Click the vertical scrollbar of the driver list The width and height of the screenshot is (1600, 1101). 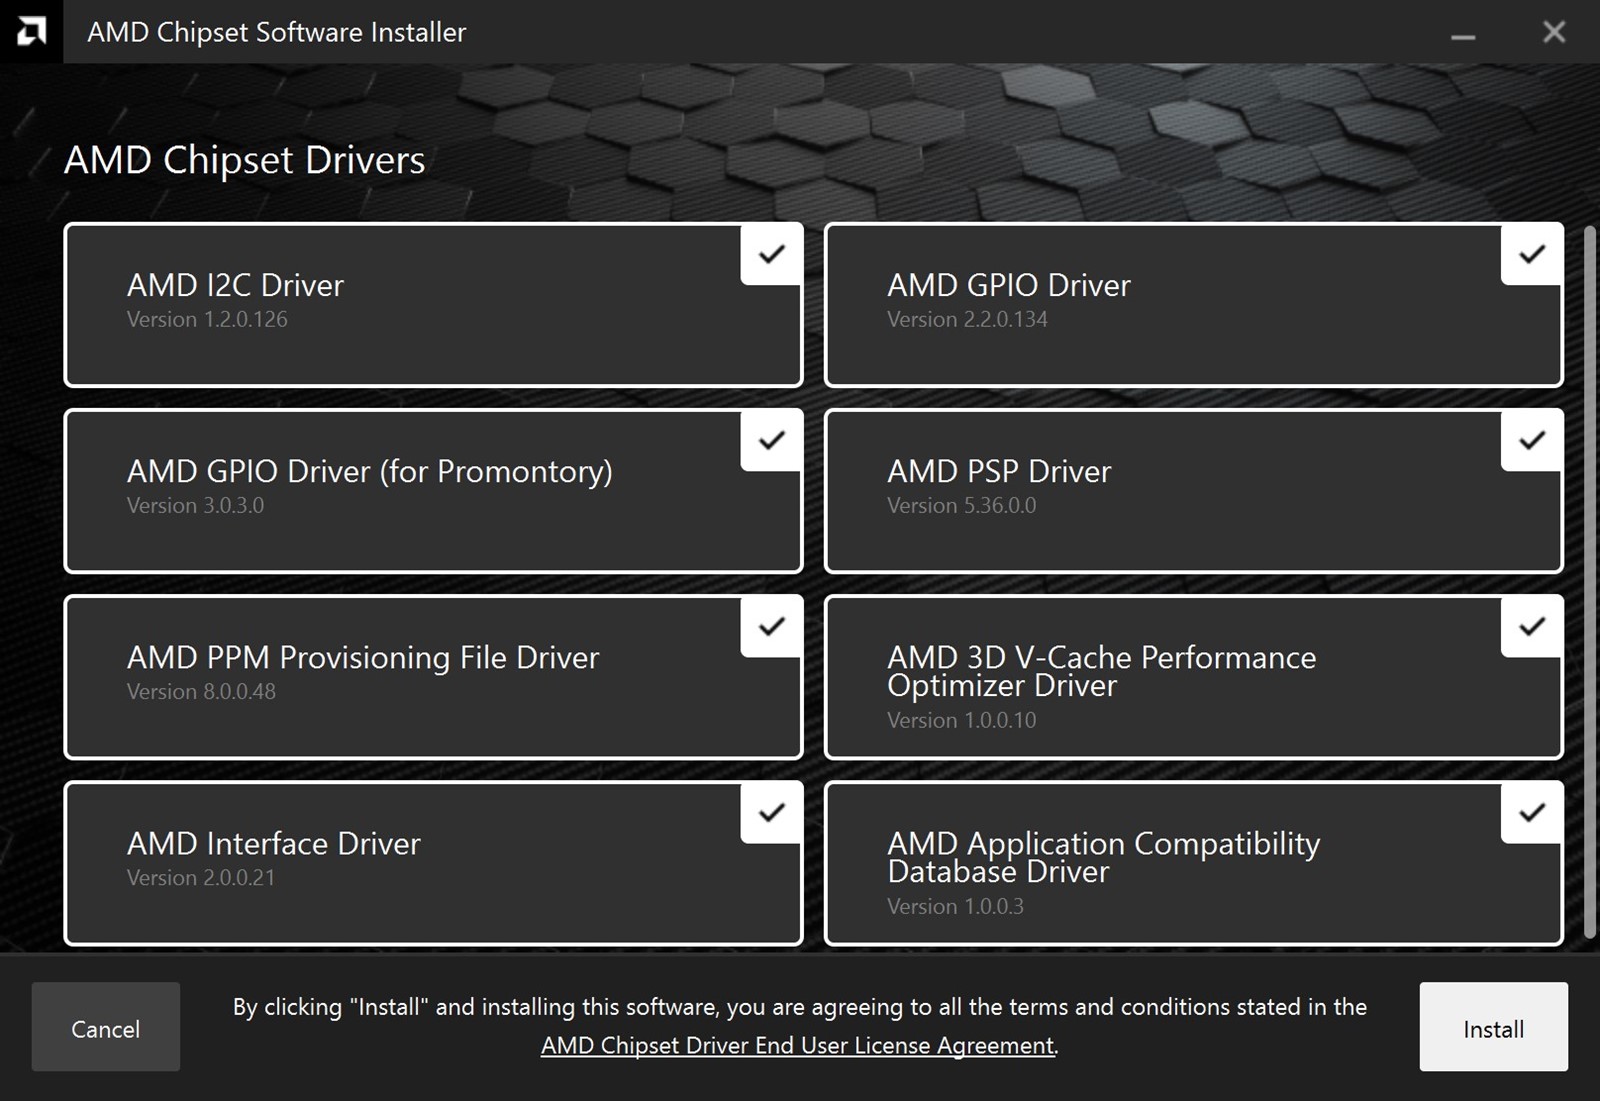tap(1590, 582)
